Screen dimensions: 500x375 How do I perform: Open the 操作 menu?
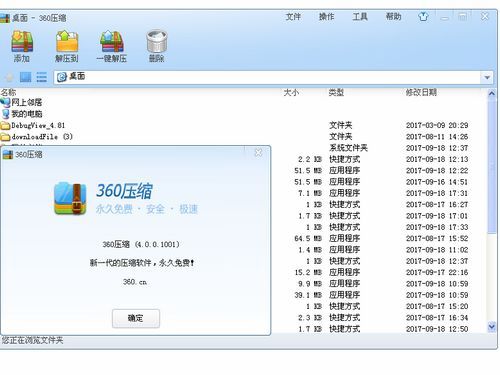(x=326, y=17)
